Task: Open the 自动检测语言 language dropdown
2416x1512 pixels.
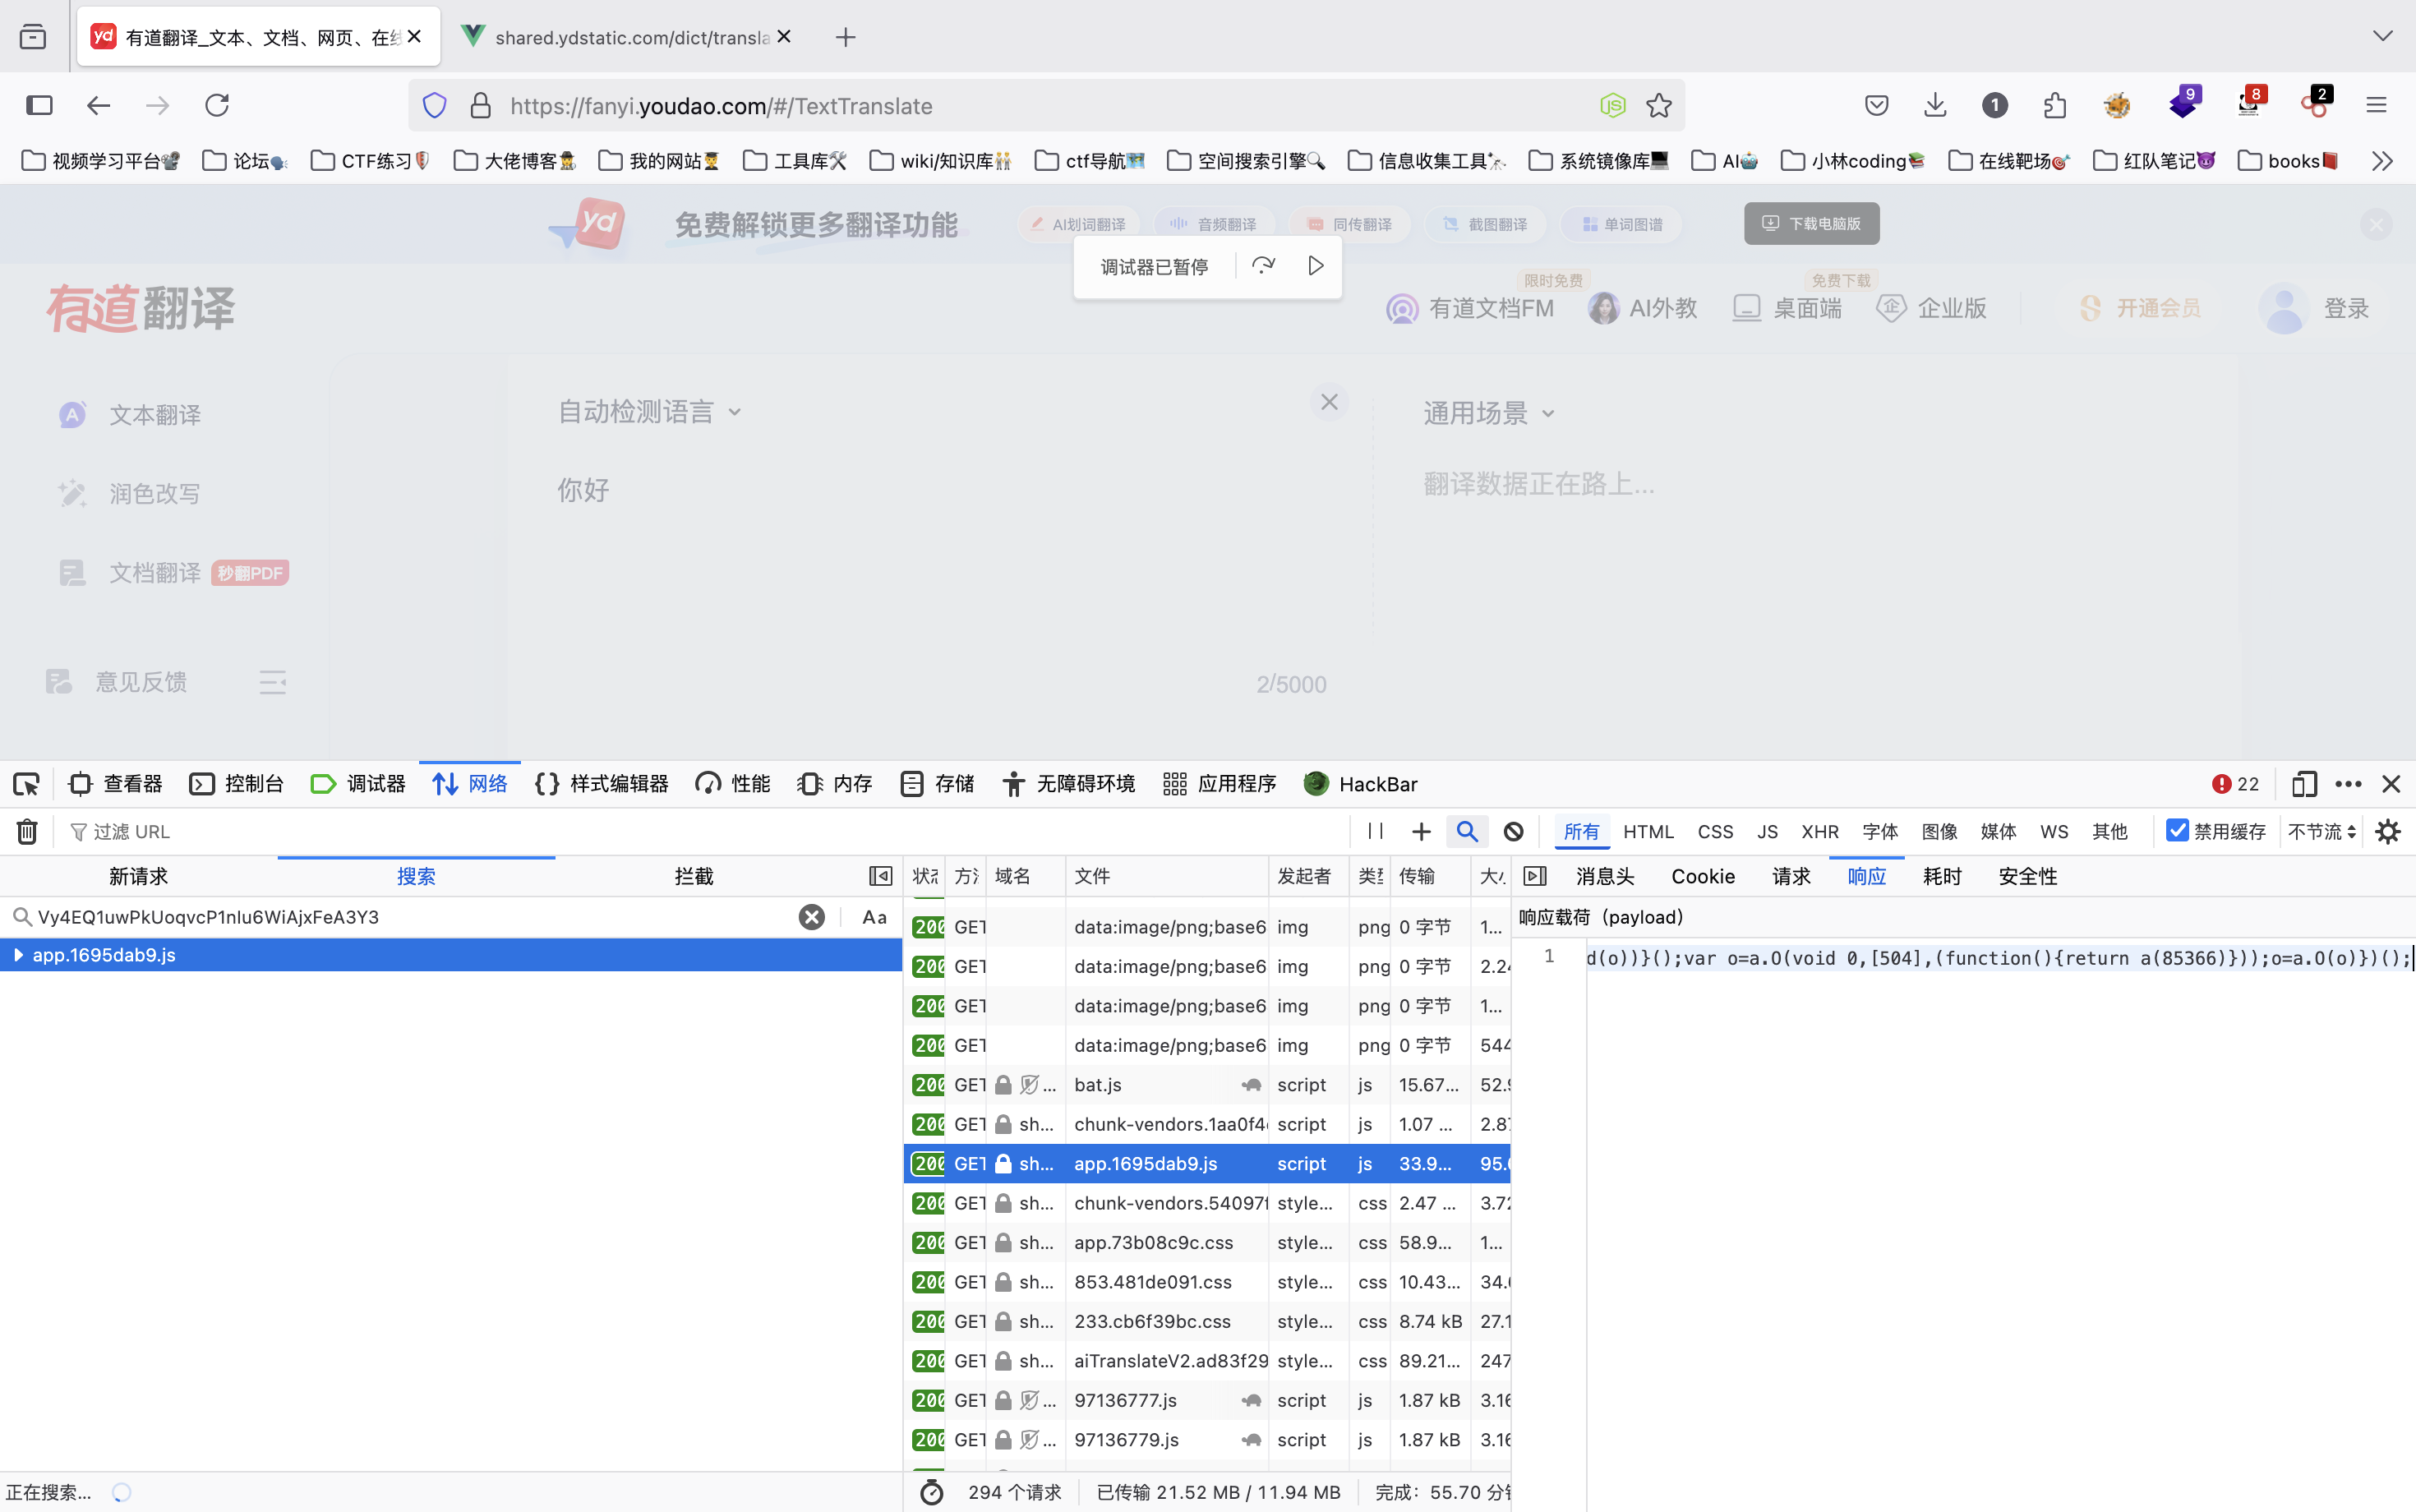Action: (648, 412)
